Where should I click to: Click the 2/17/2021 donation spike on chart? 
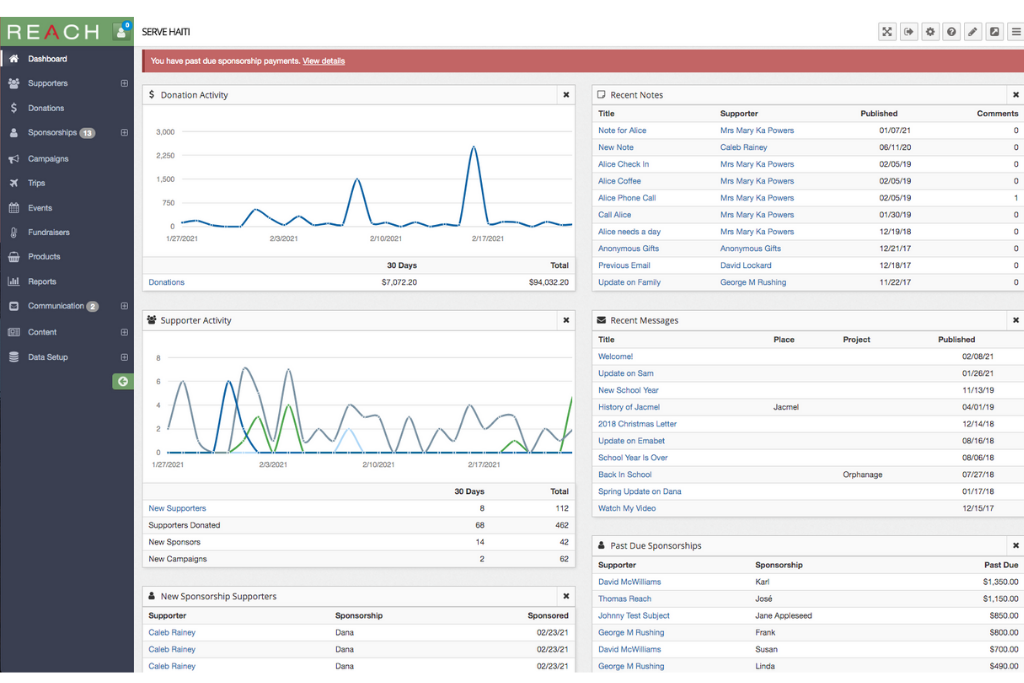[x=473, y=148]
